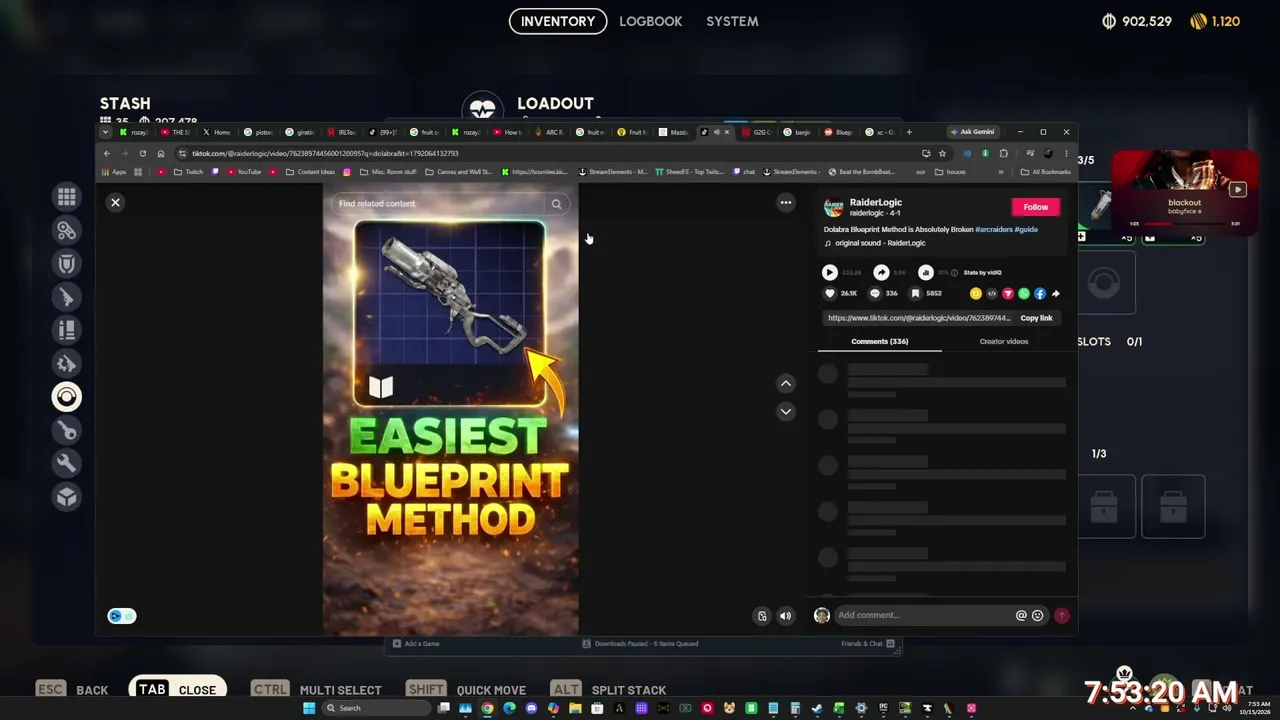Click the search magnifier in Find related content
This screenshot has width=1280, height=720.
tap(557, 204)
